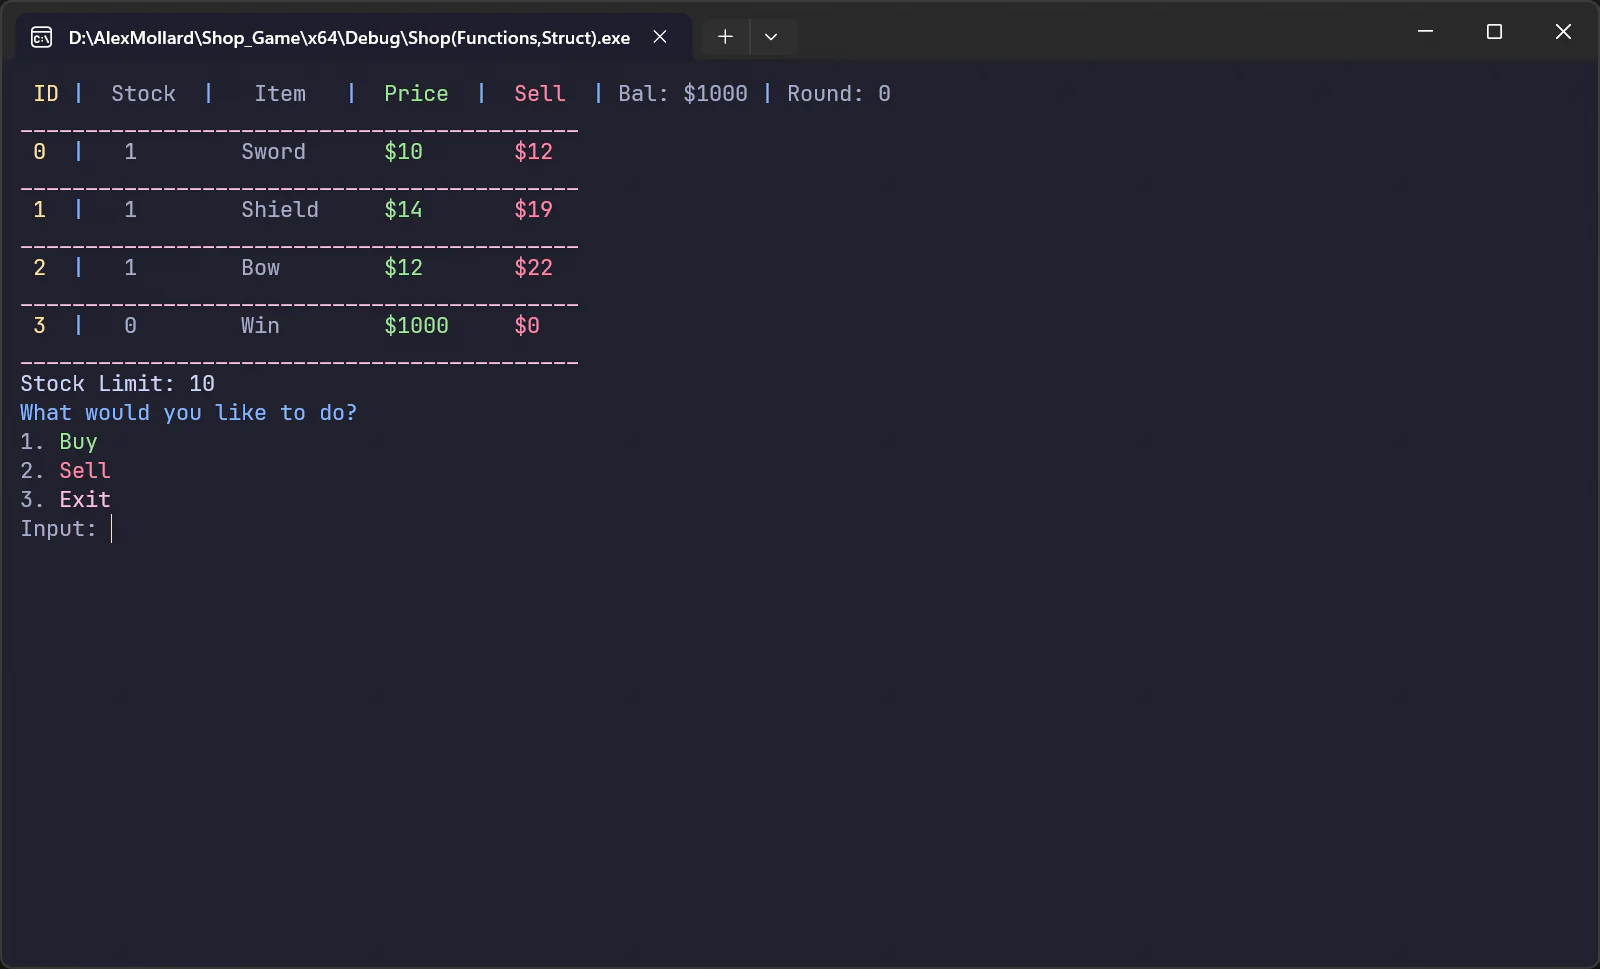Click the Bal: $1000 balance text
Image resolution: width=1600 pixels, height=969 pixels.
tap(682, 94)
